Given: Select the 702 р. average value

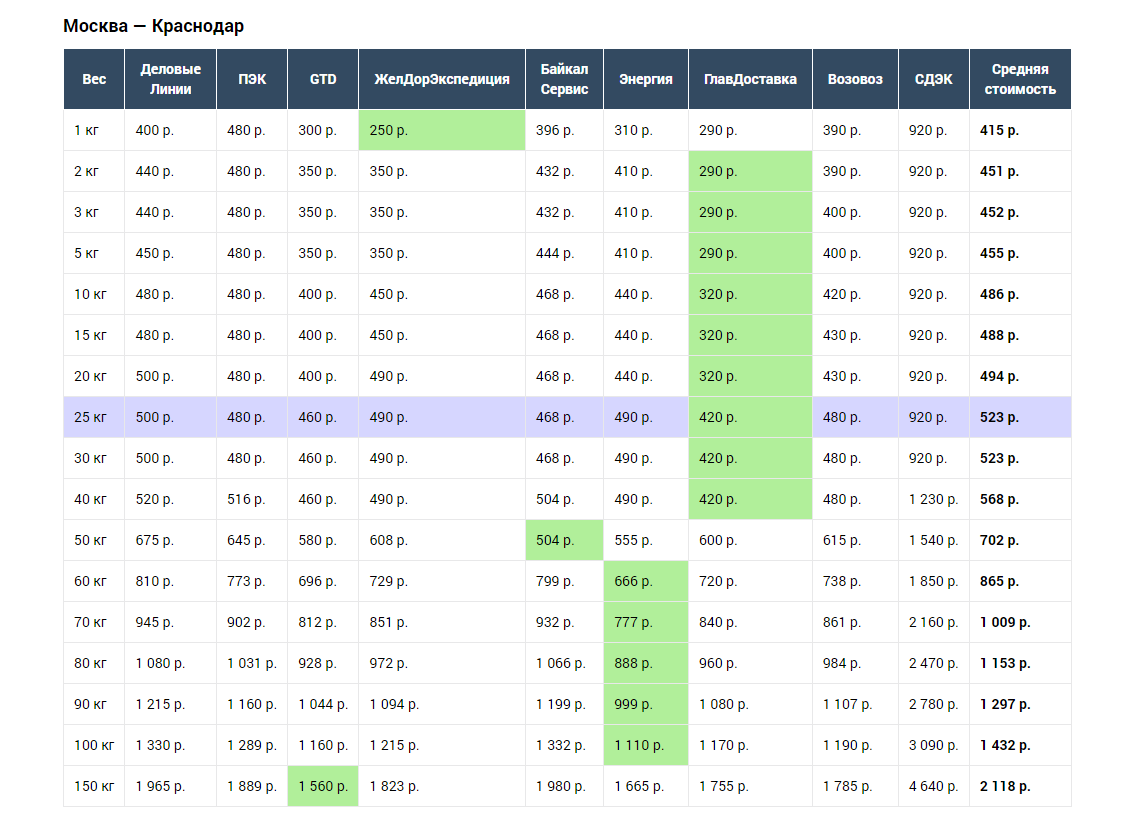Looking at the screenshot, I should tap(999, 540).
